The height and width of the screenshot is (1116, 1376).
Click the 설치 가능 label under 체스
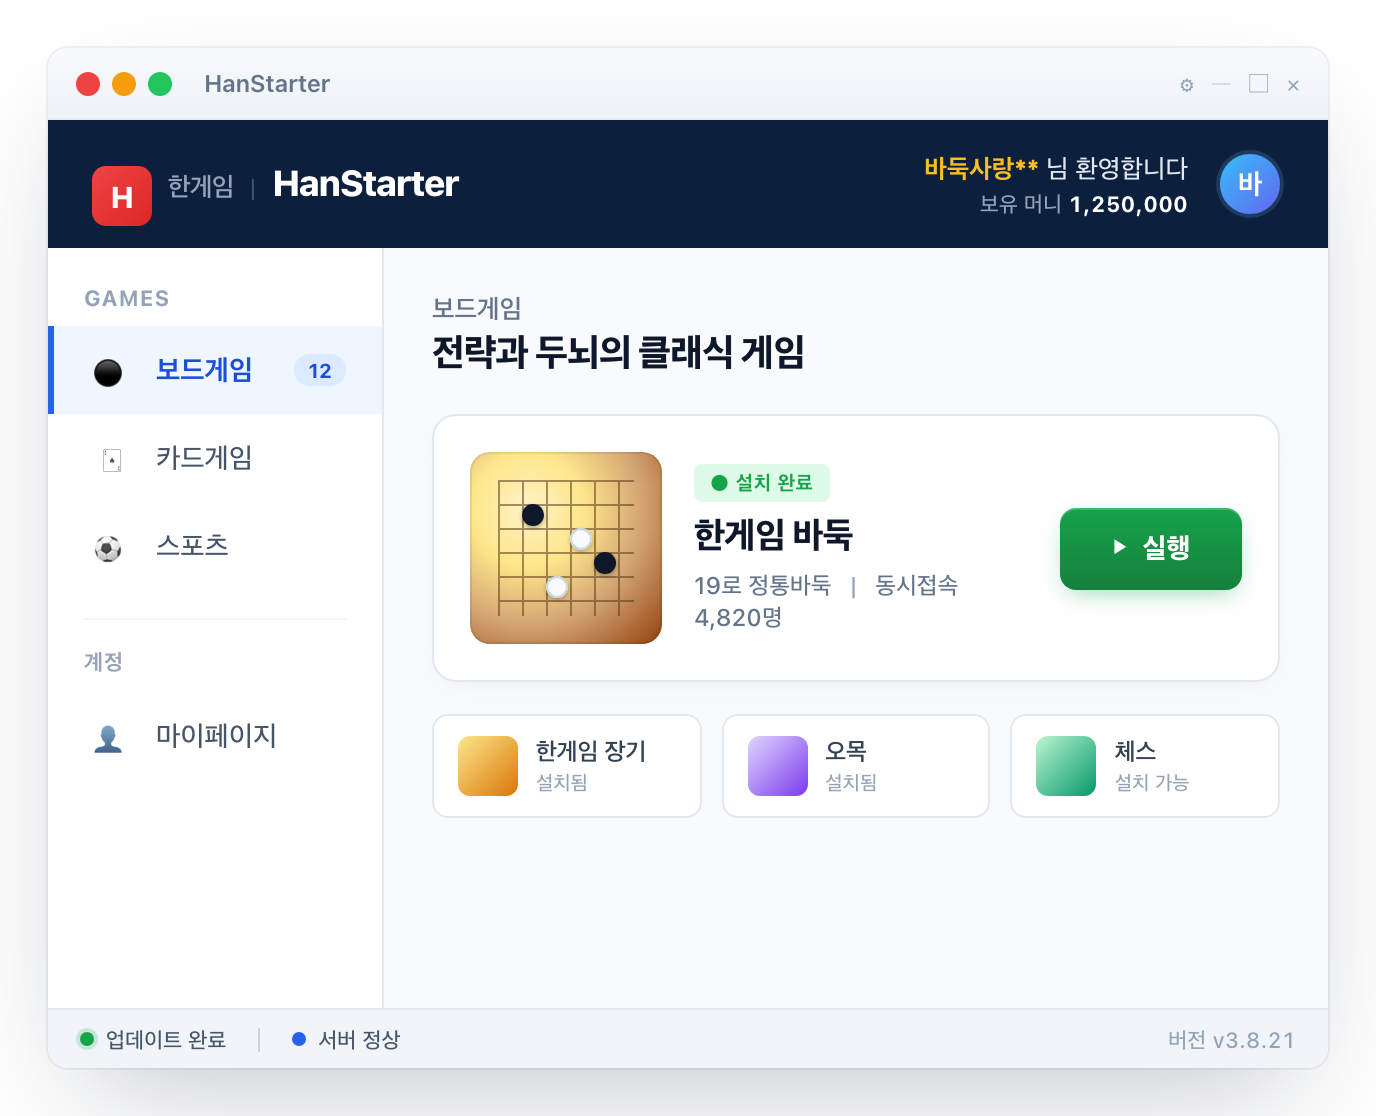(1152, 782)
